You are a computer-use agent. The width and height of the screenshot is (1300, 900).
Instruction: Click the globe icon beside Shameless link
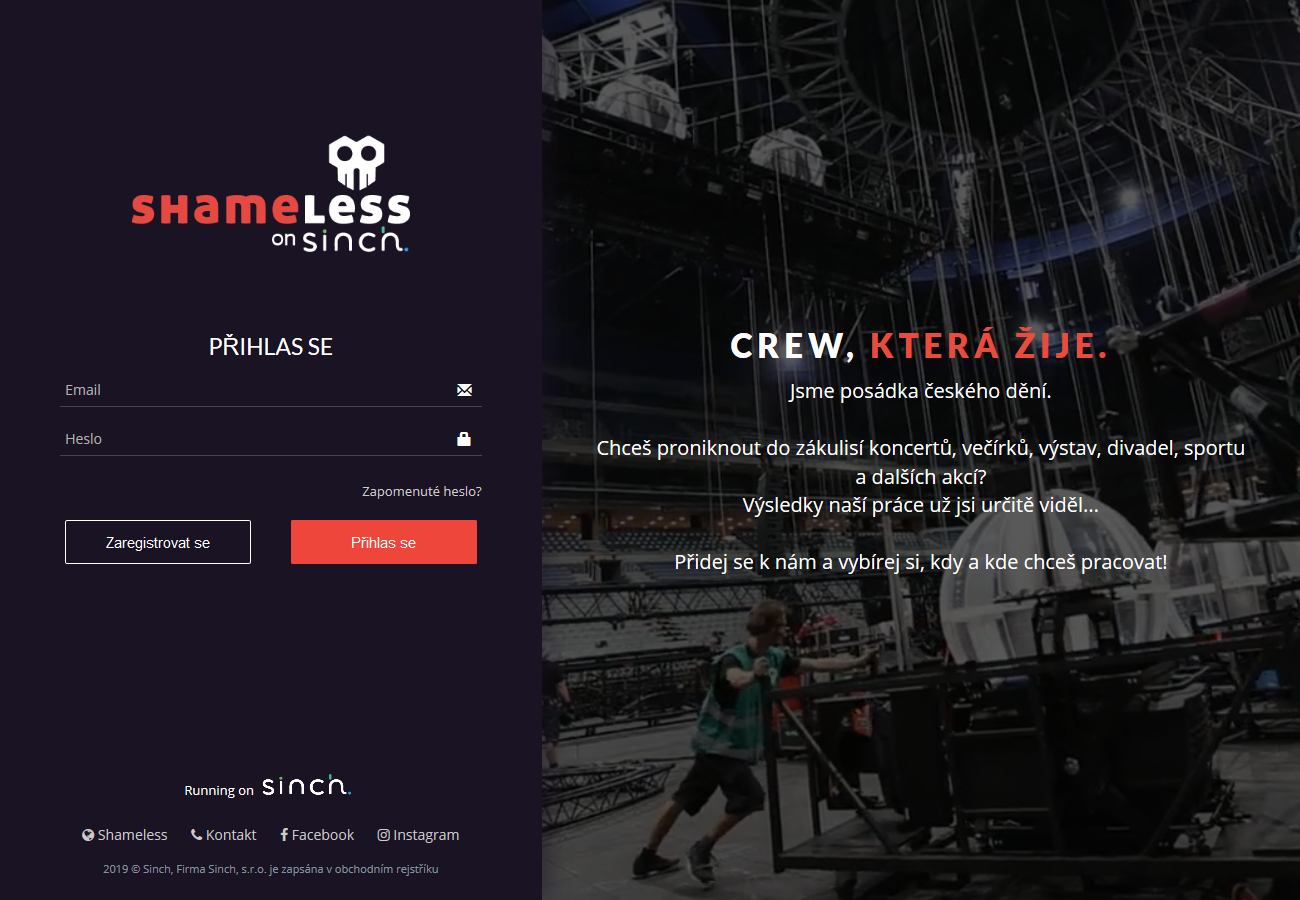[88, 835]
